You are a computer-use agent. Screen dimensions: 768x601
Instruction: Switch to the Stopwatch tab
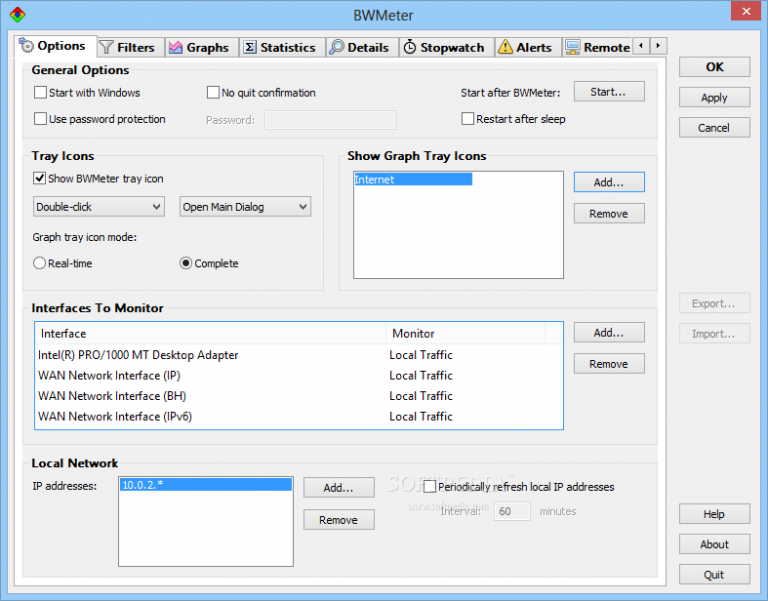coord(447,48)
